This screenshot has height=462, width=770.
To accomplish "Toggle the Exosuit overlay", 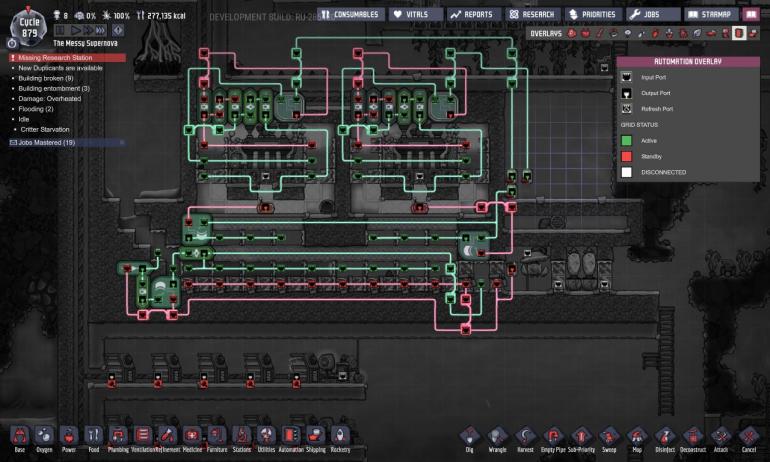I will point(725,33).
